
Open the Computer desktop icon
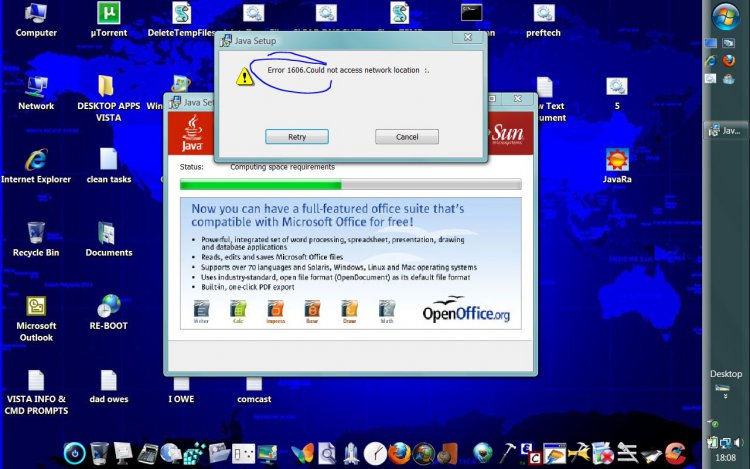(x=36, y=20)
